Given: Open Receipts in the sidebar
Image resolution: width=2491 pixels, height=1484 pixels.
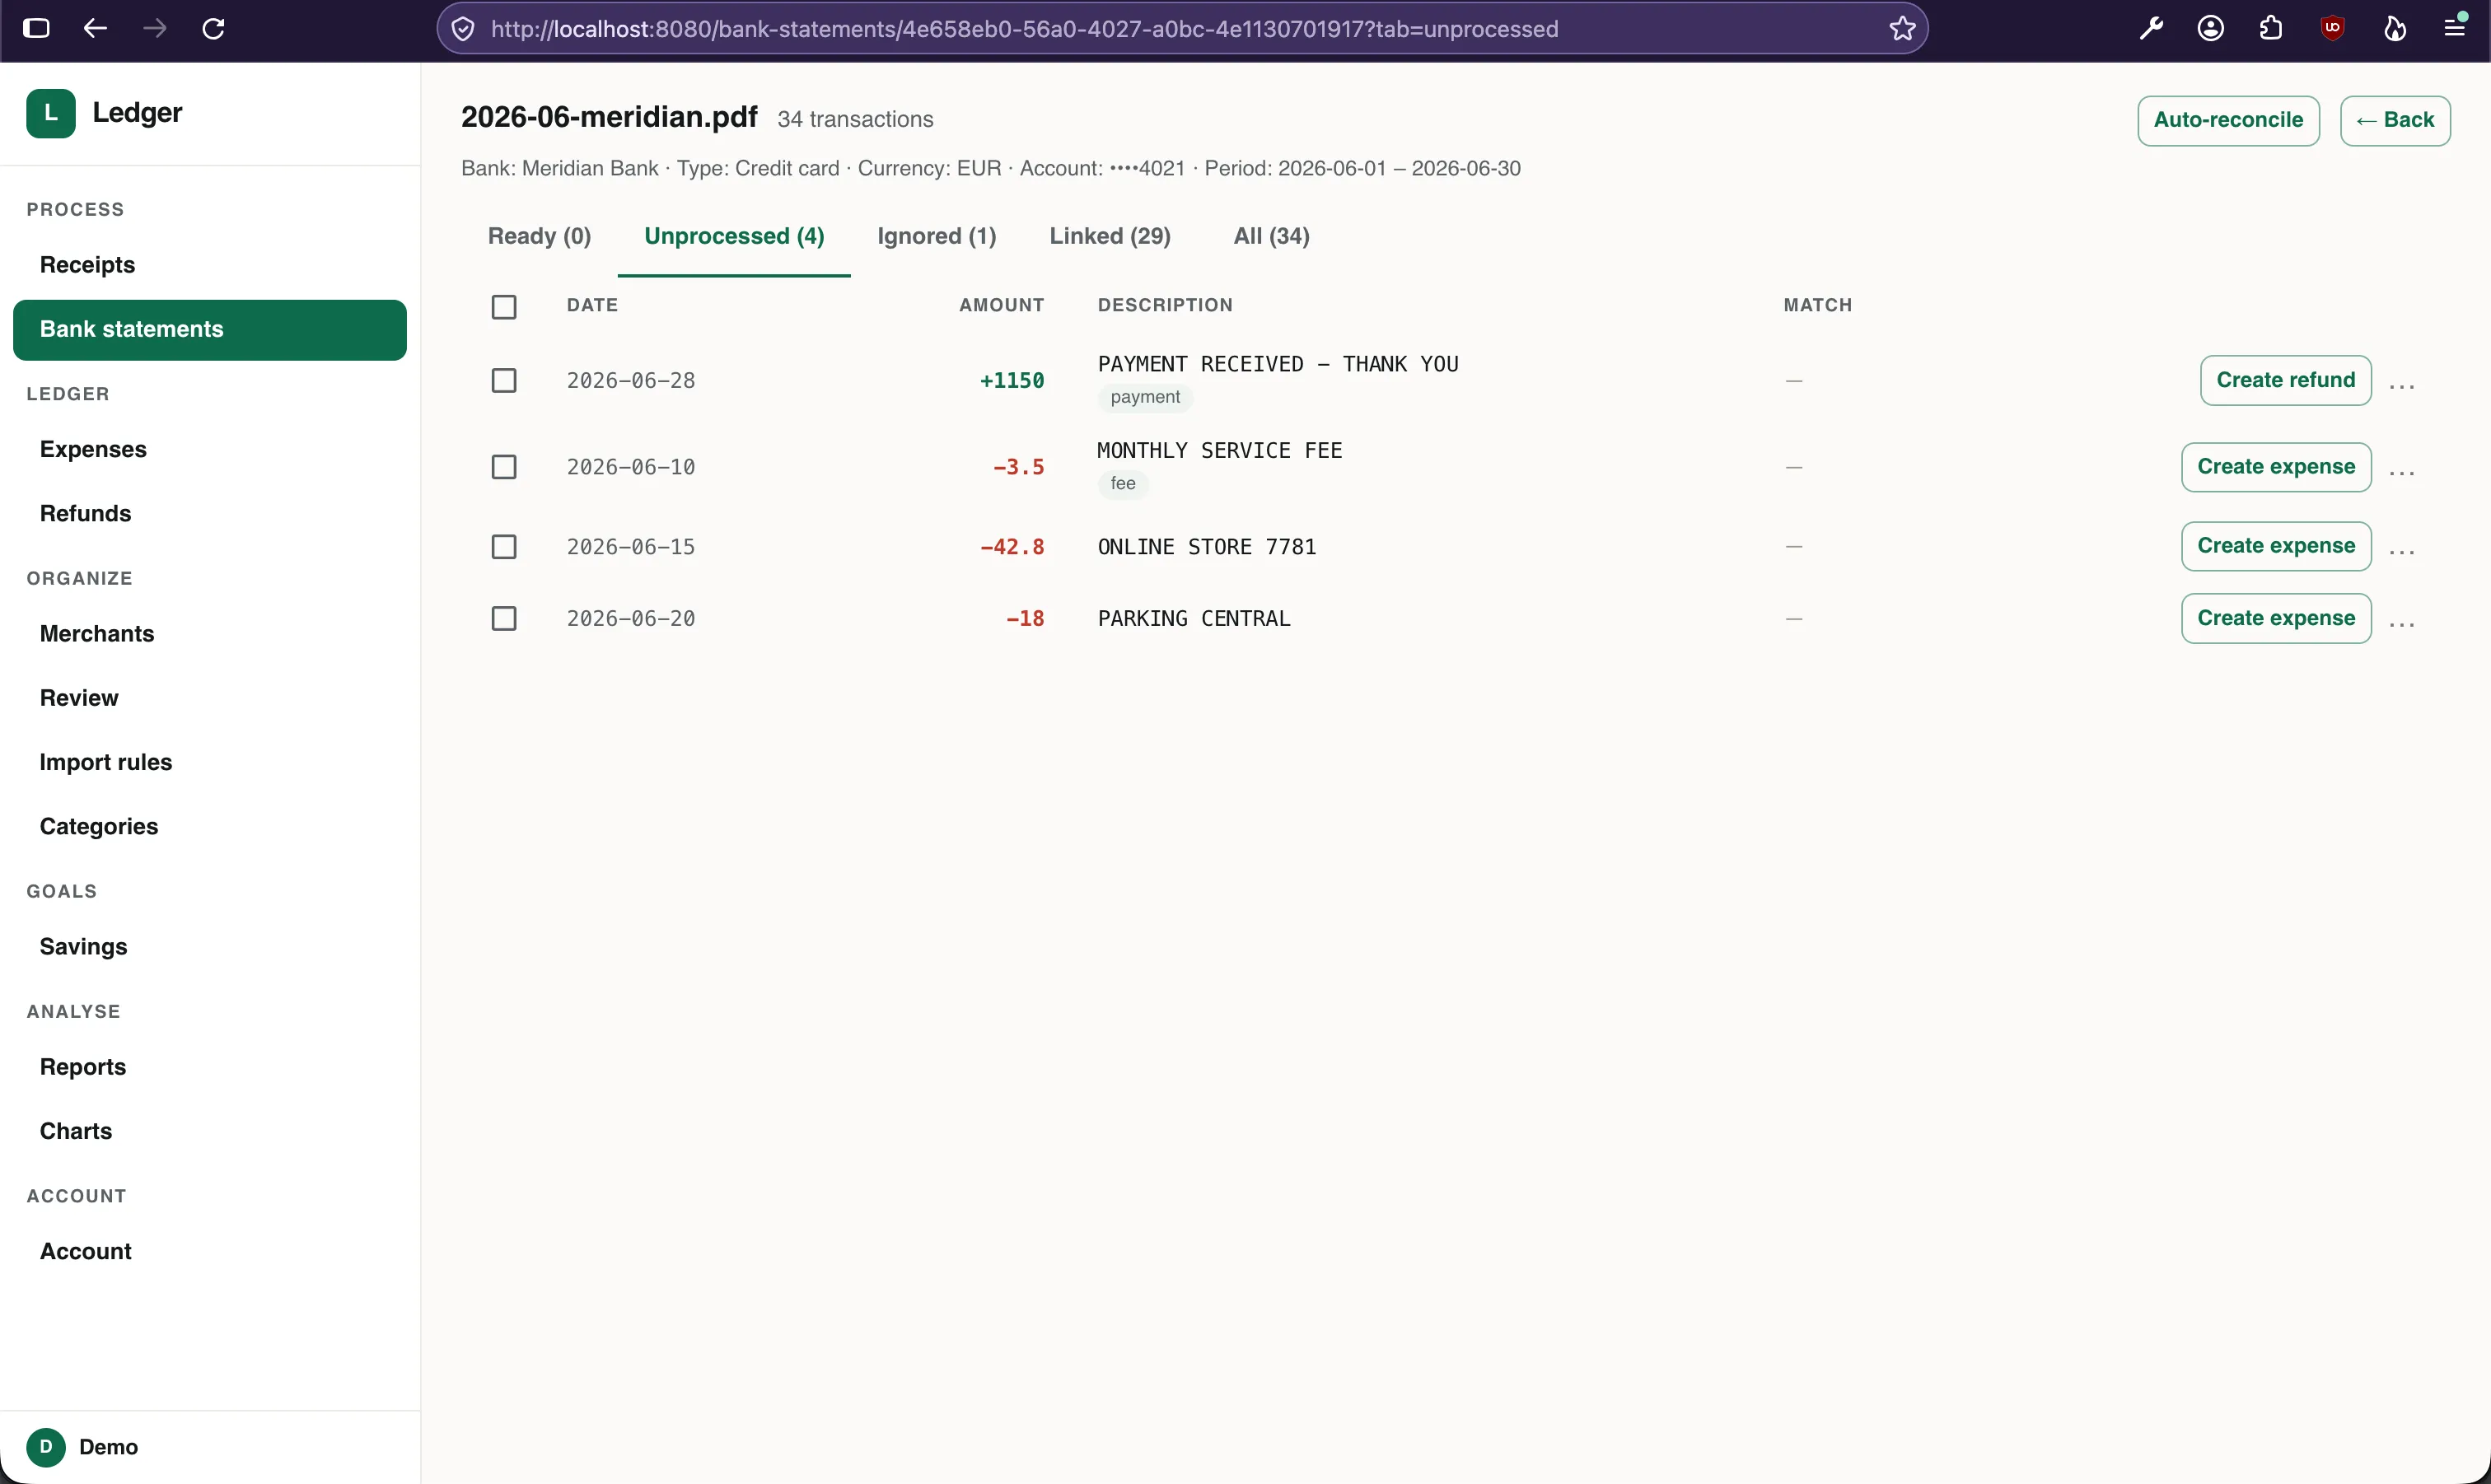Looking at the screenshot, I should pos(210,265).
